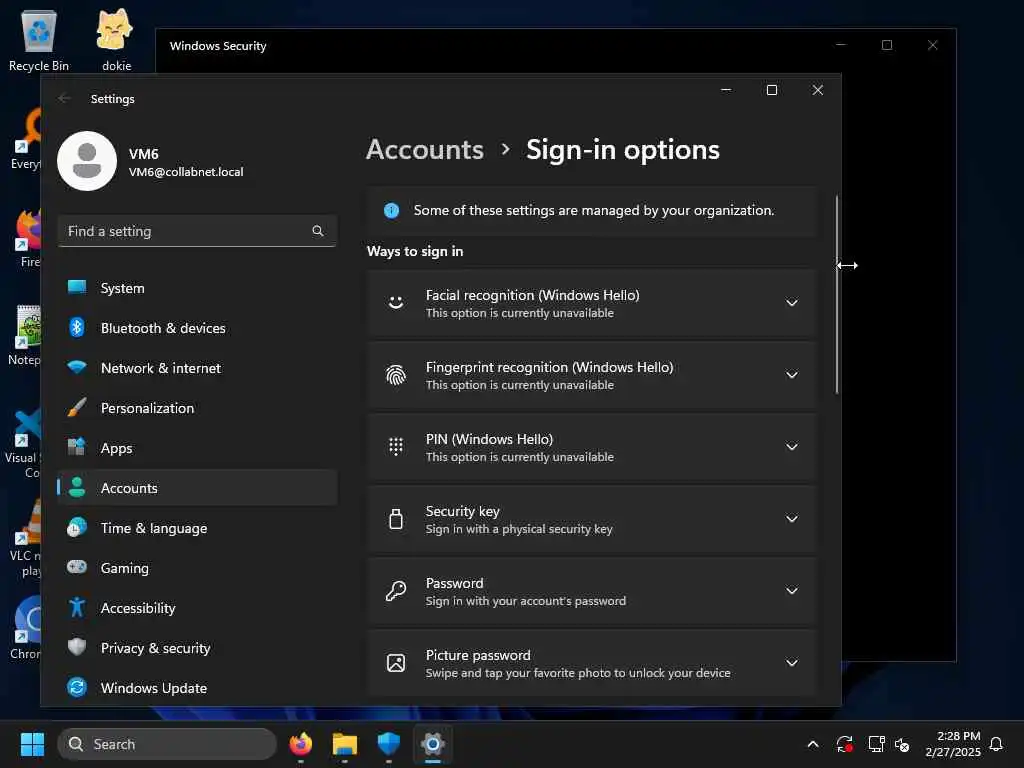The image size is (1024, 768).
Task: Click "Sign in with a physical security key" text
Action: (519, 529)
